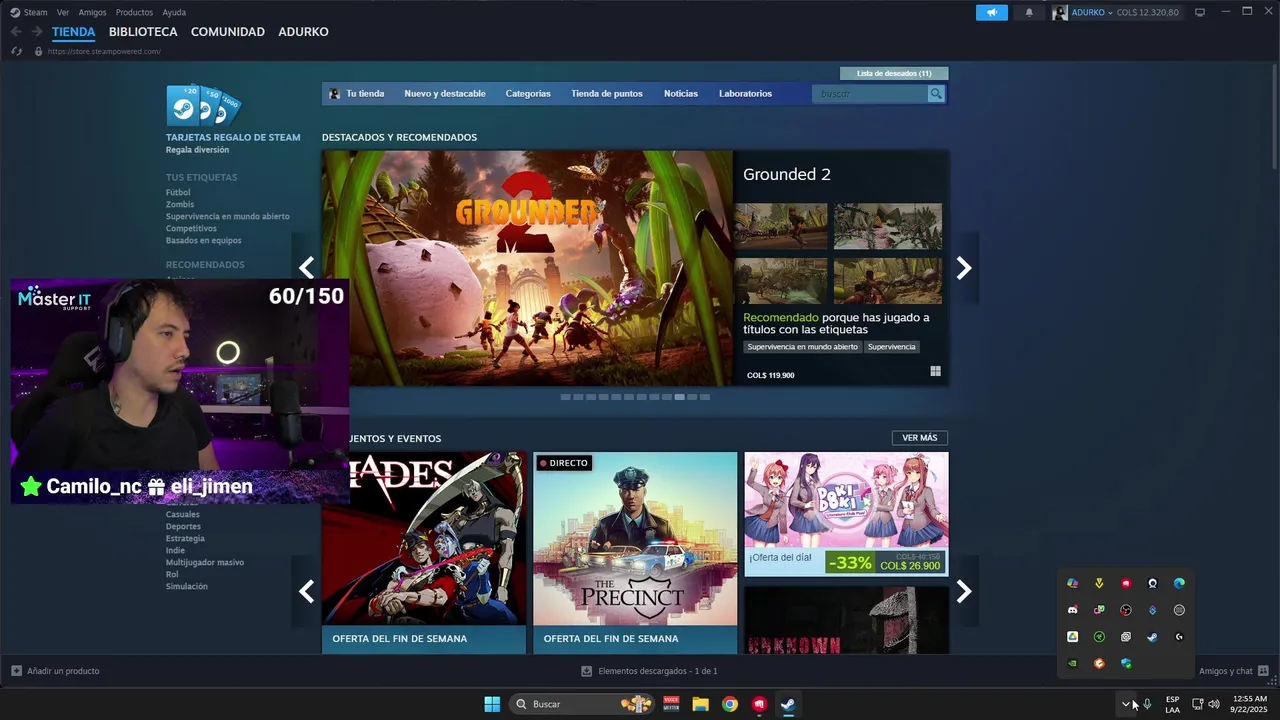Open NVIDIA icon in the tray popup

[x=1072, y=663]
